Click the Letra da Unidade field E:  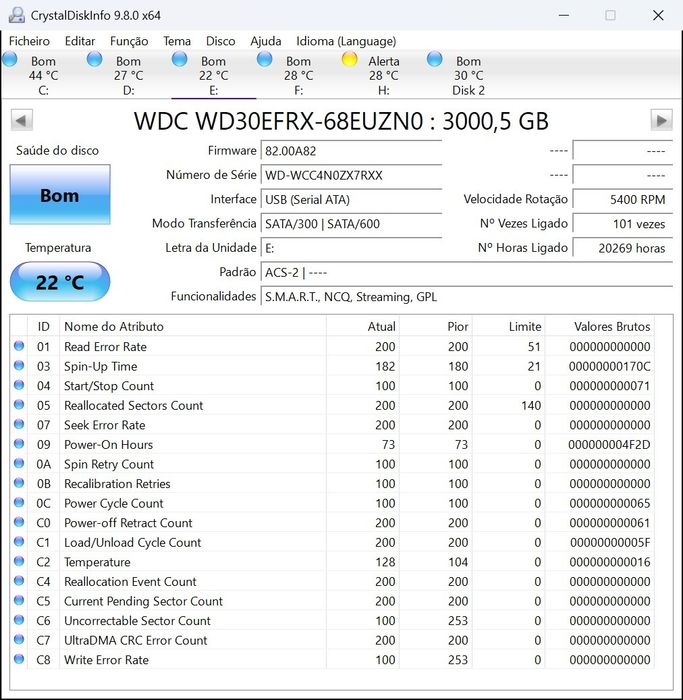click(x=351, y=248)
